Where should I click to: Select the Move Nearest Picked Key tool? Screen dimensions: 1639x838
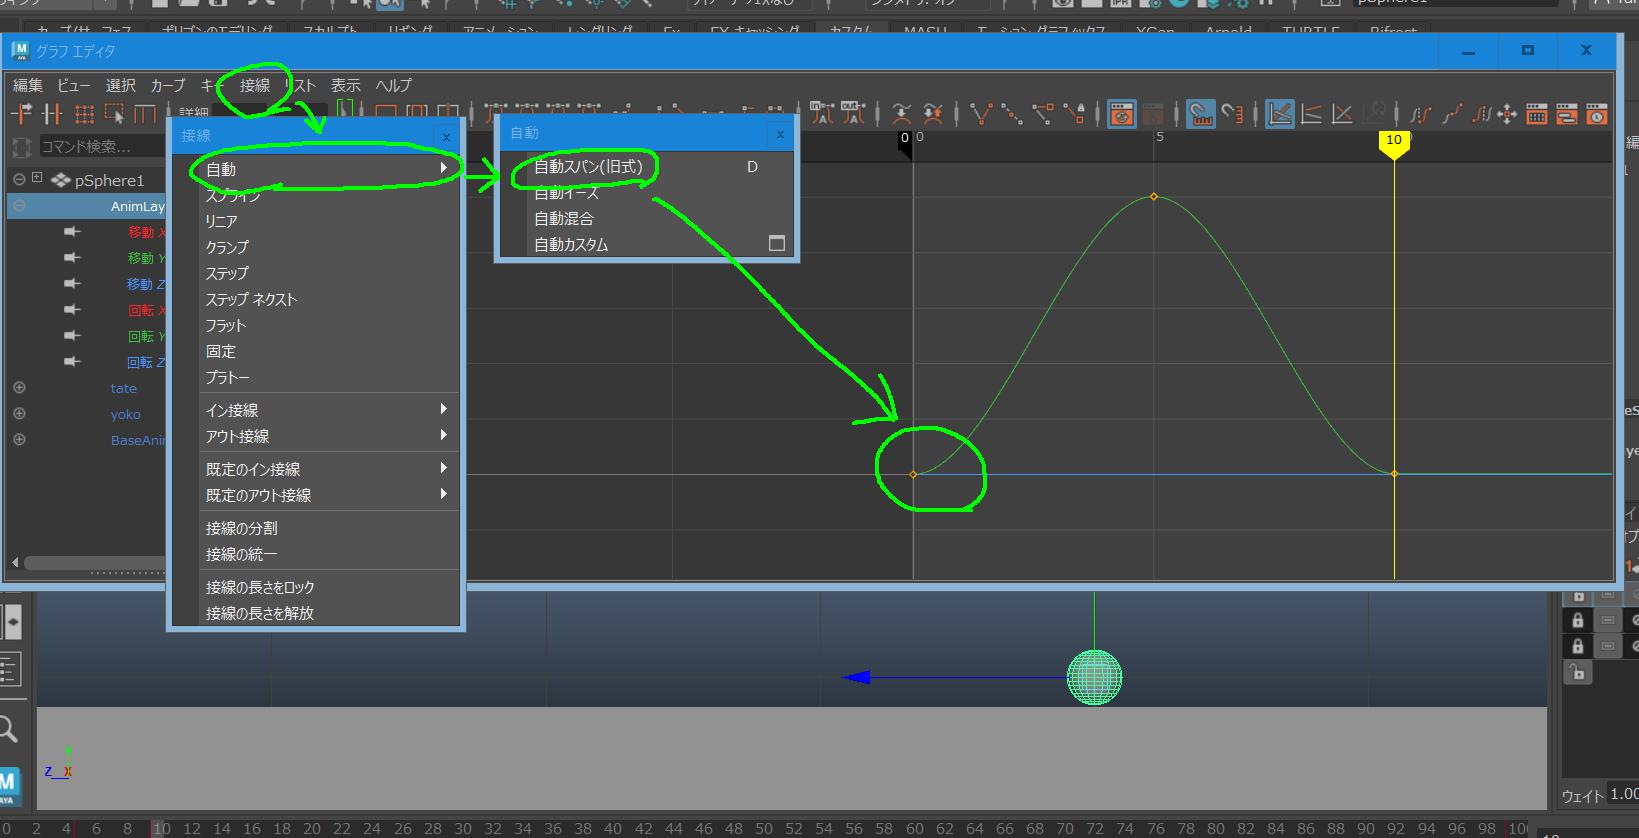click(x=21, y=113)
